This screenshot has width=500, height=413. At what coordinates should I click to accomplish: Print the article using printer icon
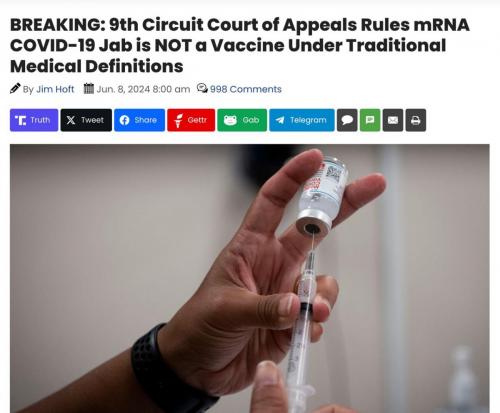pyautogui.click(x=416, y=120)
